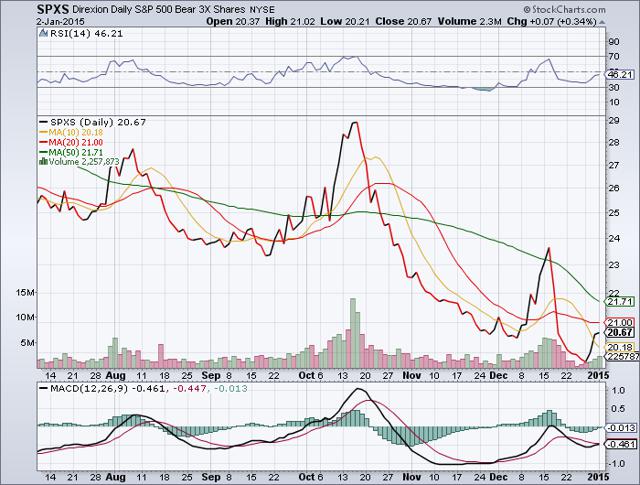640x485 pixels.
Task: Click the Open 20.37 value
Action: 233,21
